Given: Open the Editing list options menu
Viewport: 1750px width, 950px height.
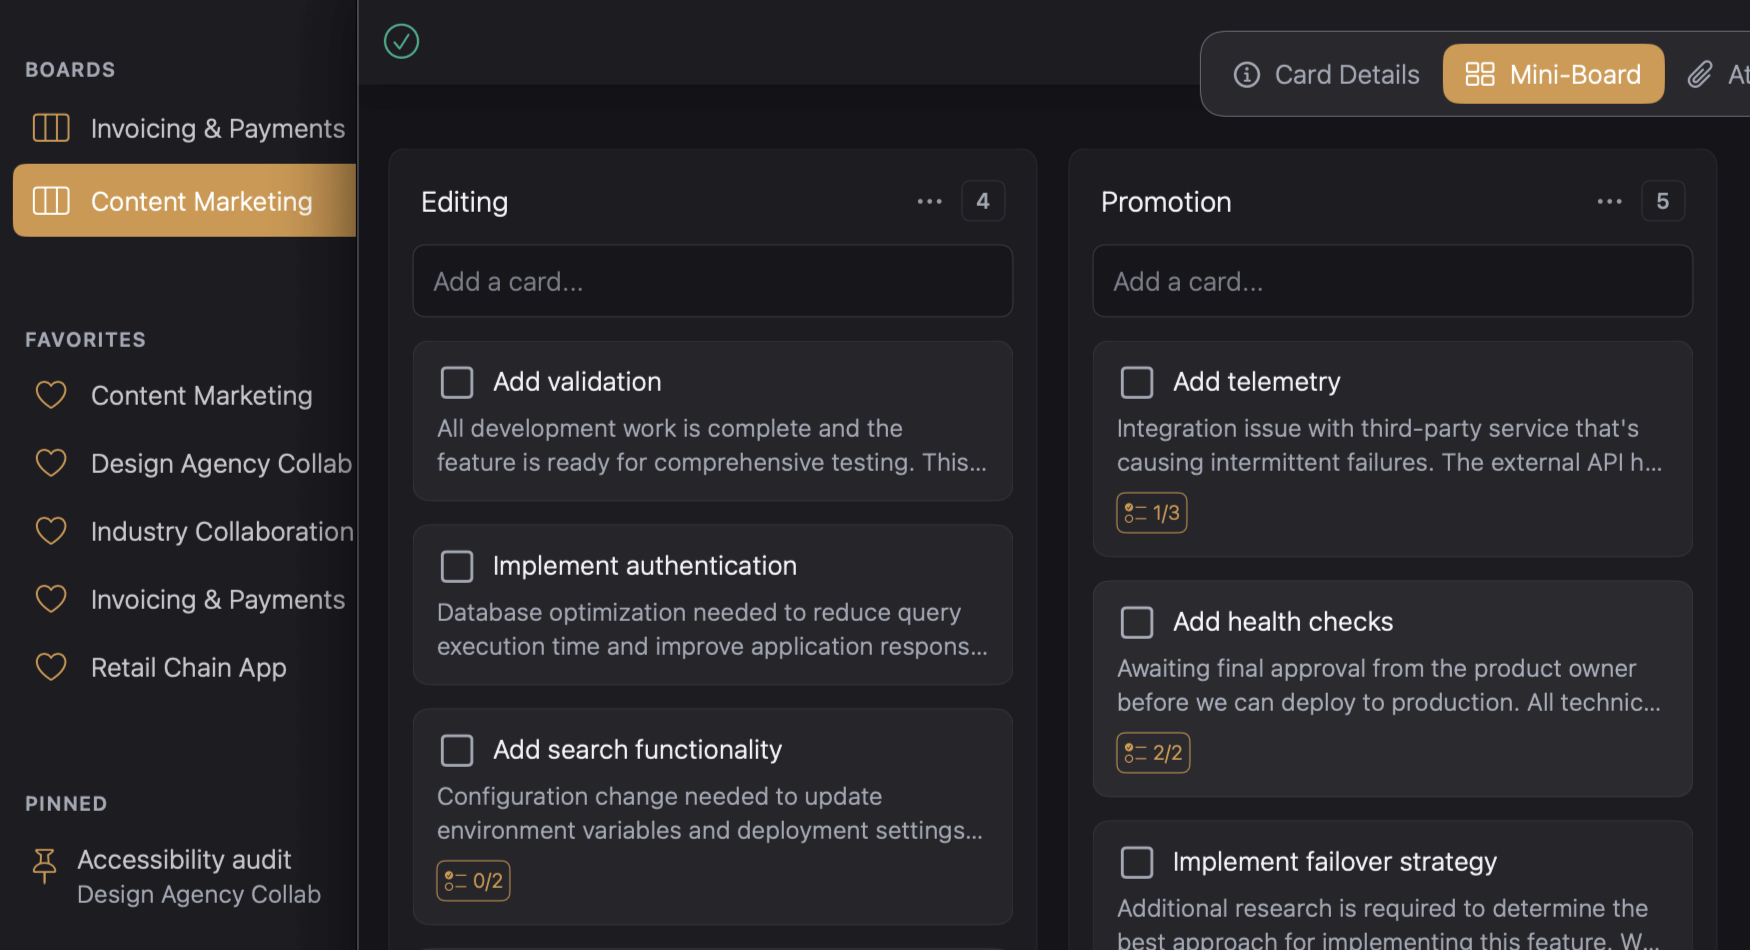Looking at the screenshot, I should click(929, 201).
